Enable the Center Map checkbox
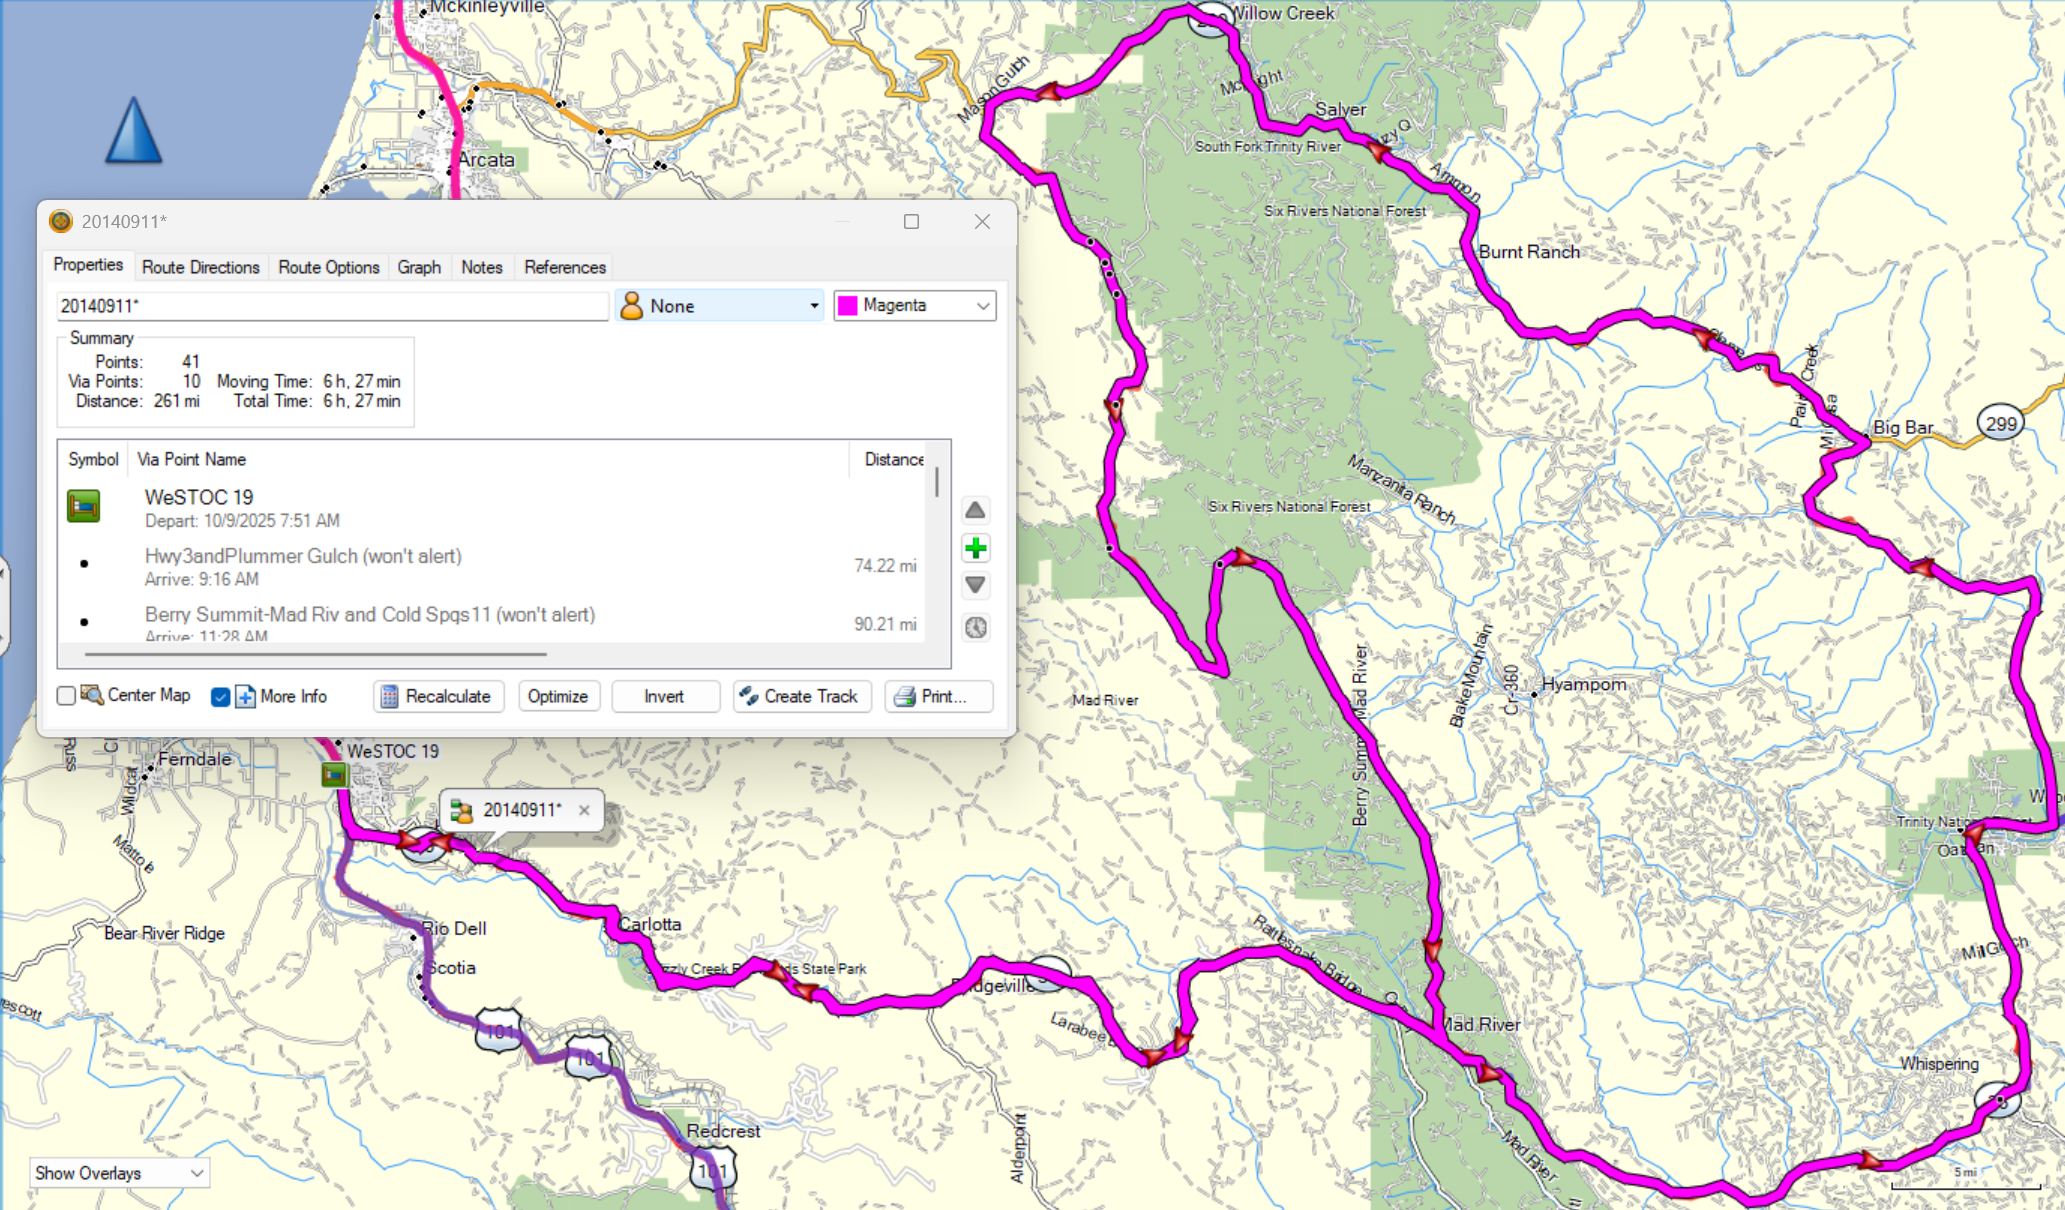The width and height of the screenshot is (2065, 1210). click(x=67, y=696)
